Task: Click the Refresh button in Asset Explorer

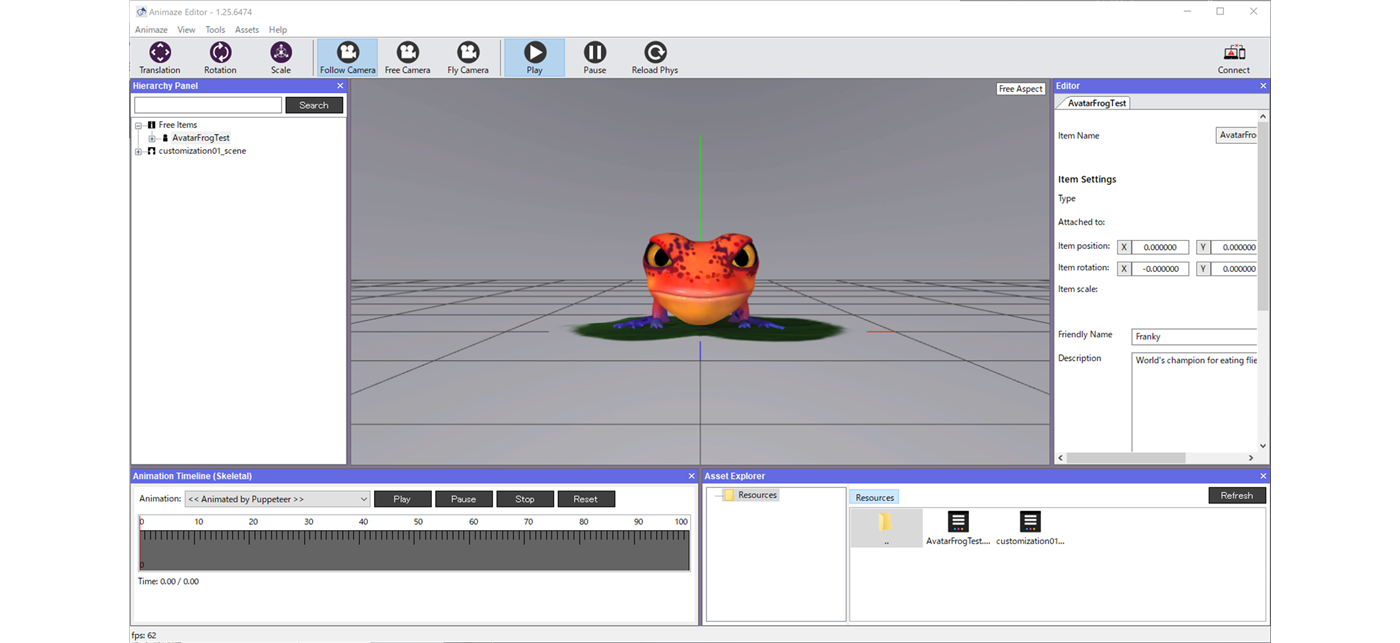Action: click(1236, 496)
